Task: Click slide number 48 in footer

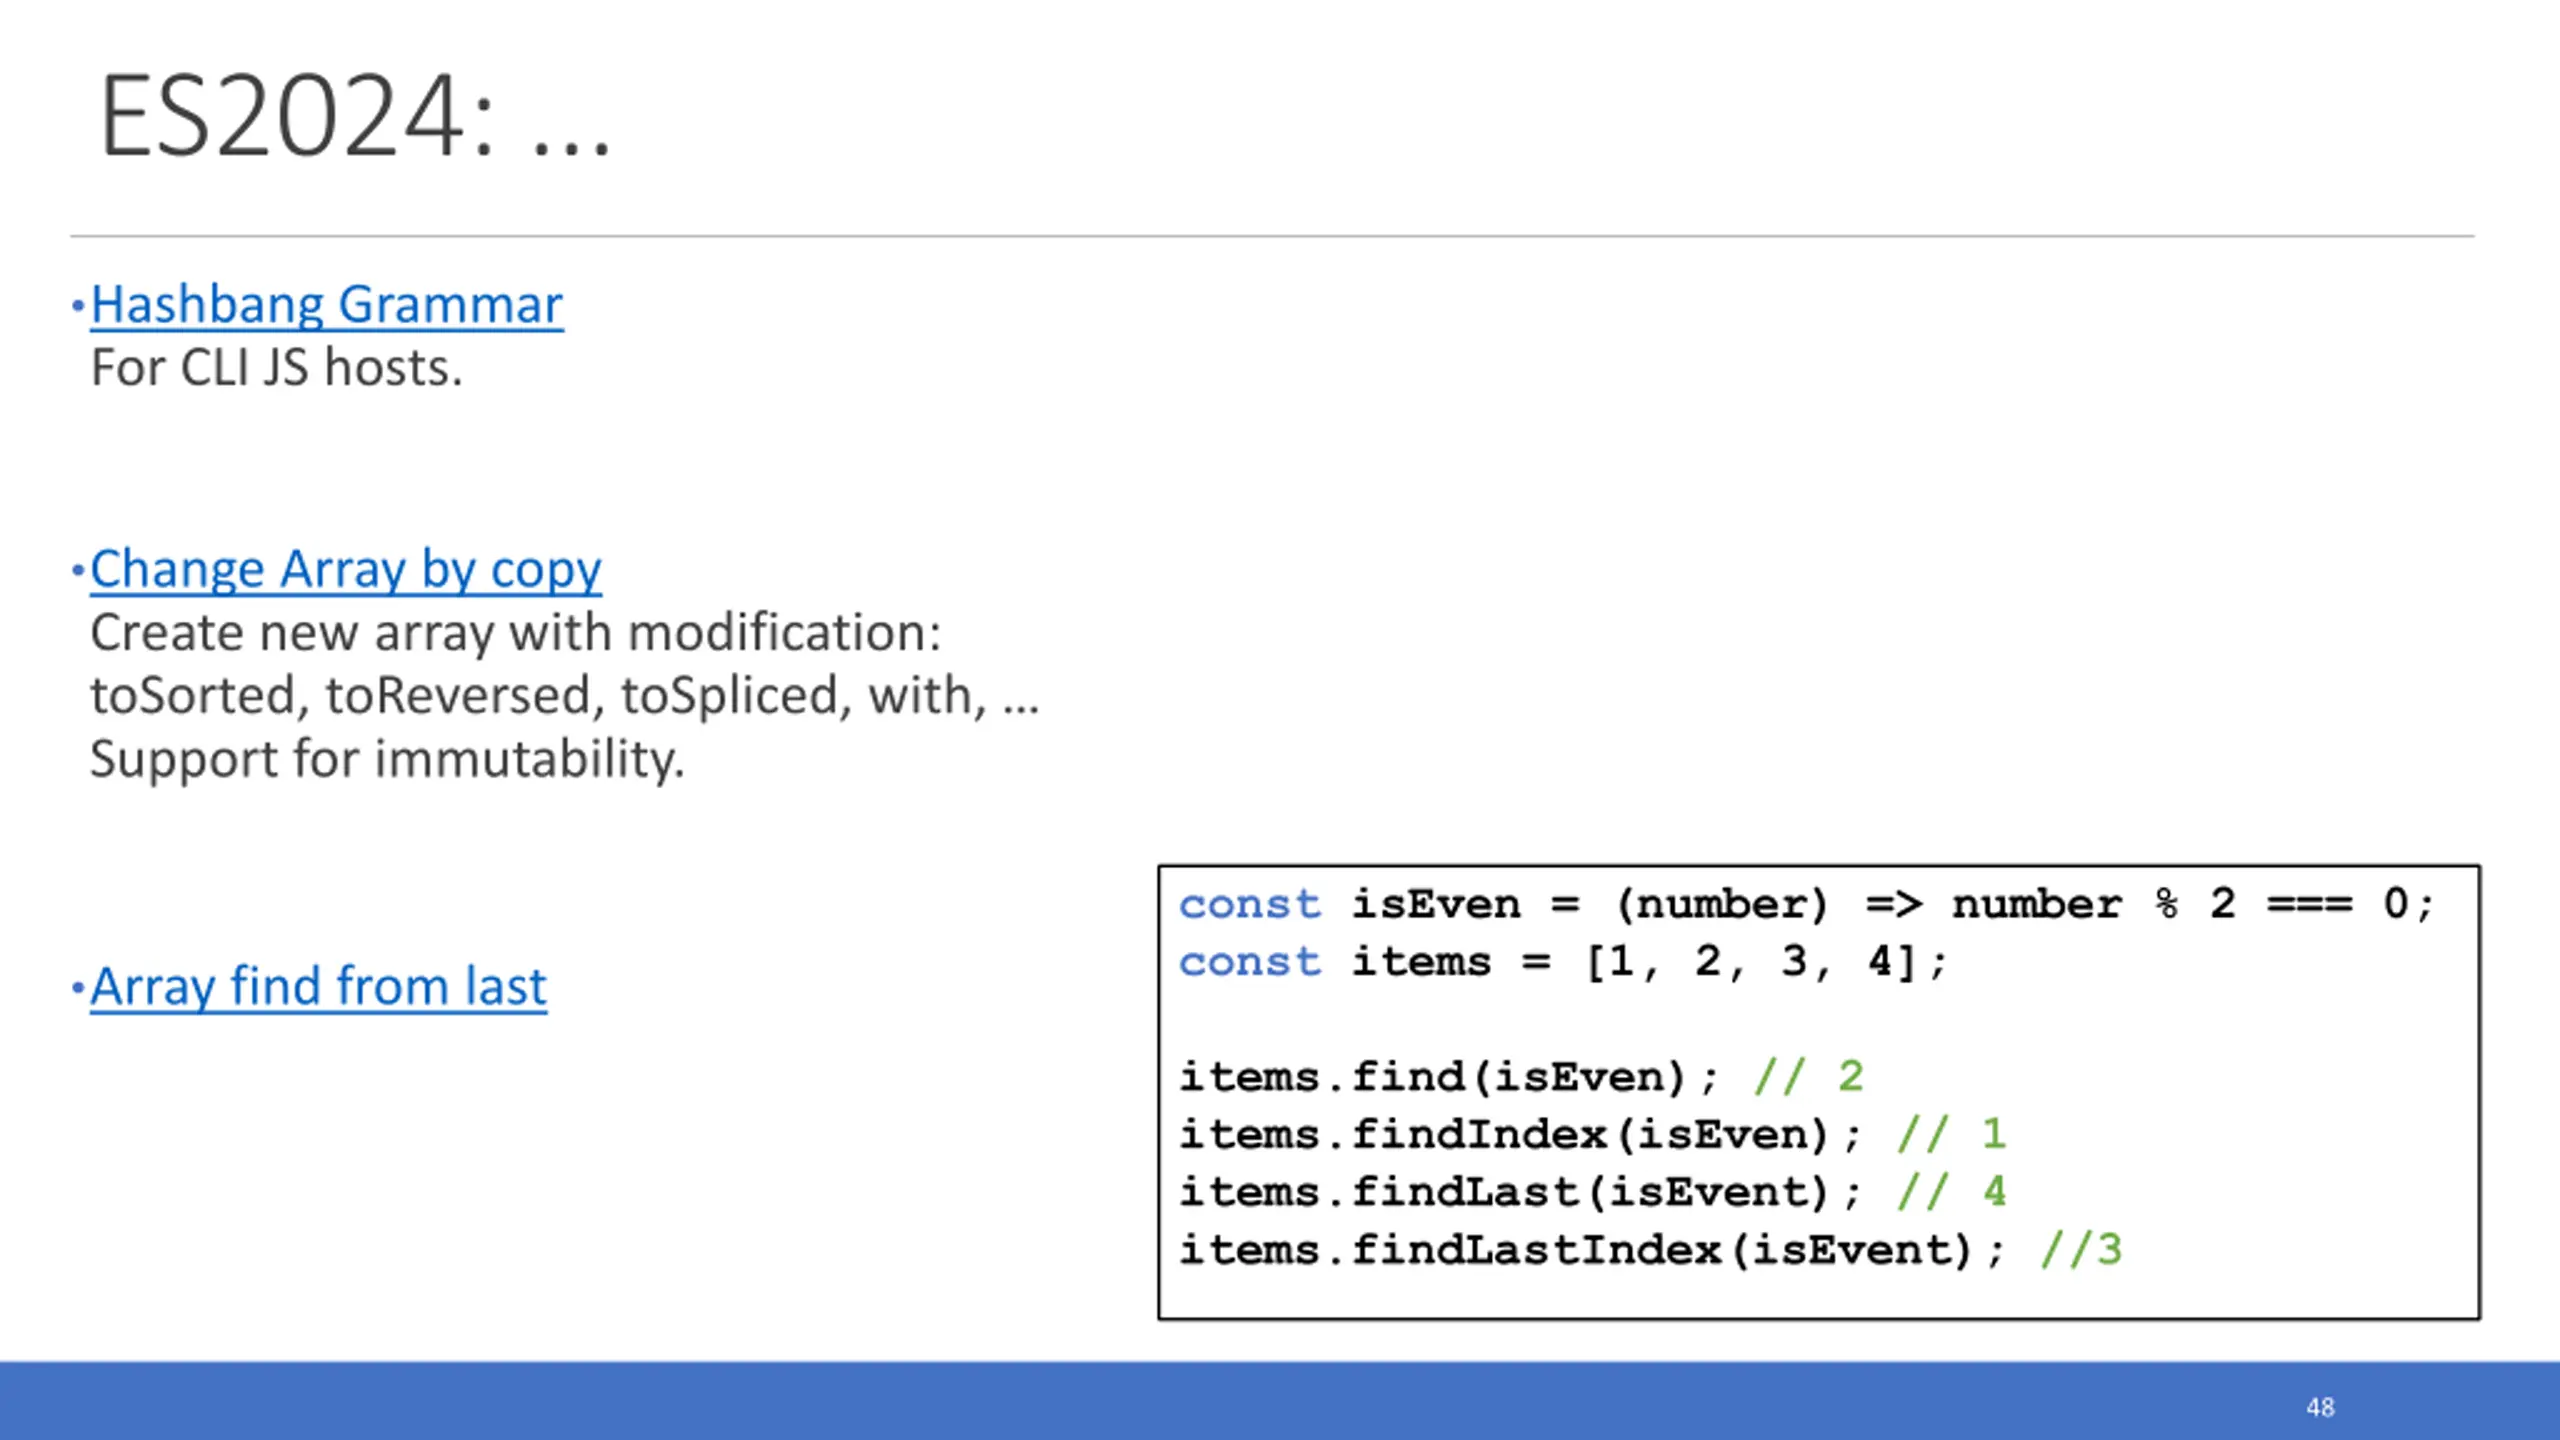Action: tap(2320, 1407)
